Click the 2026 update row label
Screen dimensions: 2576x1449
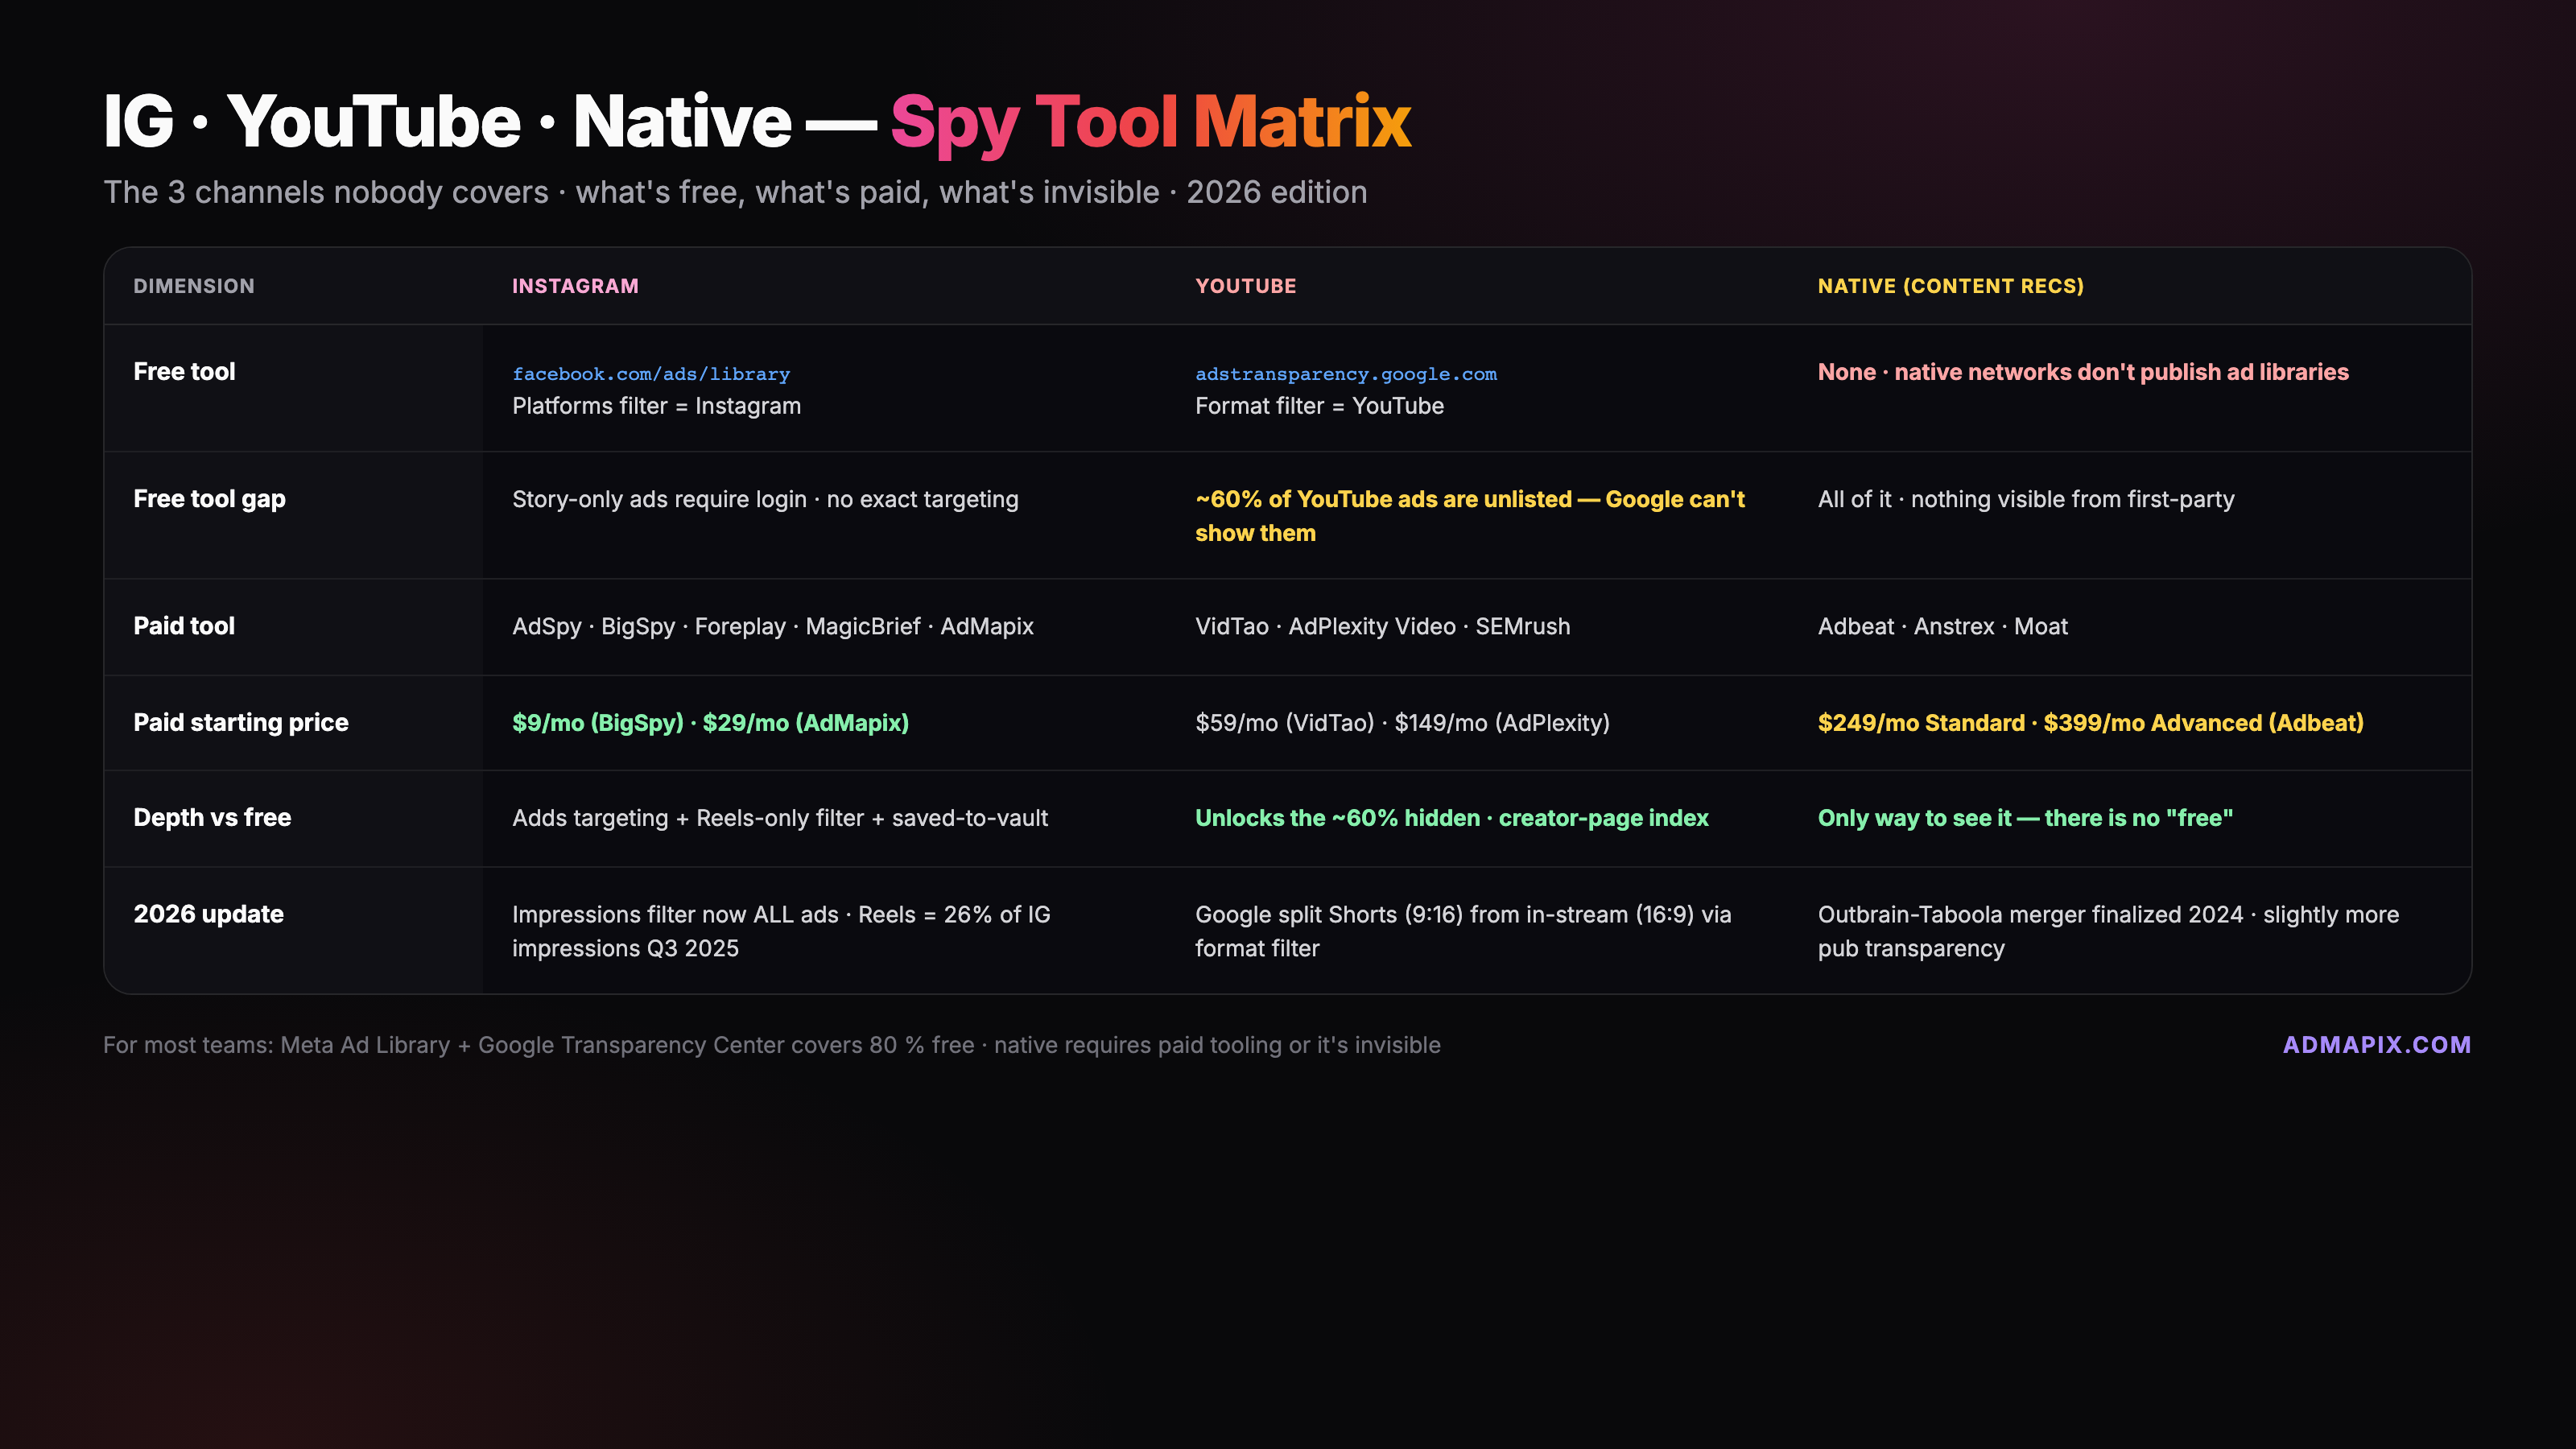click(208, 914)
